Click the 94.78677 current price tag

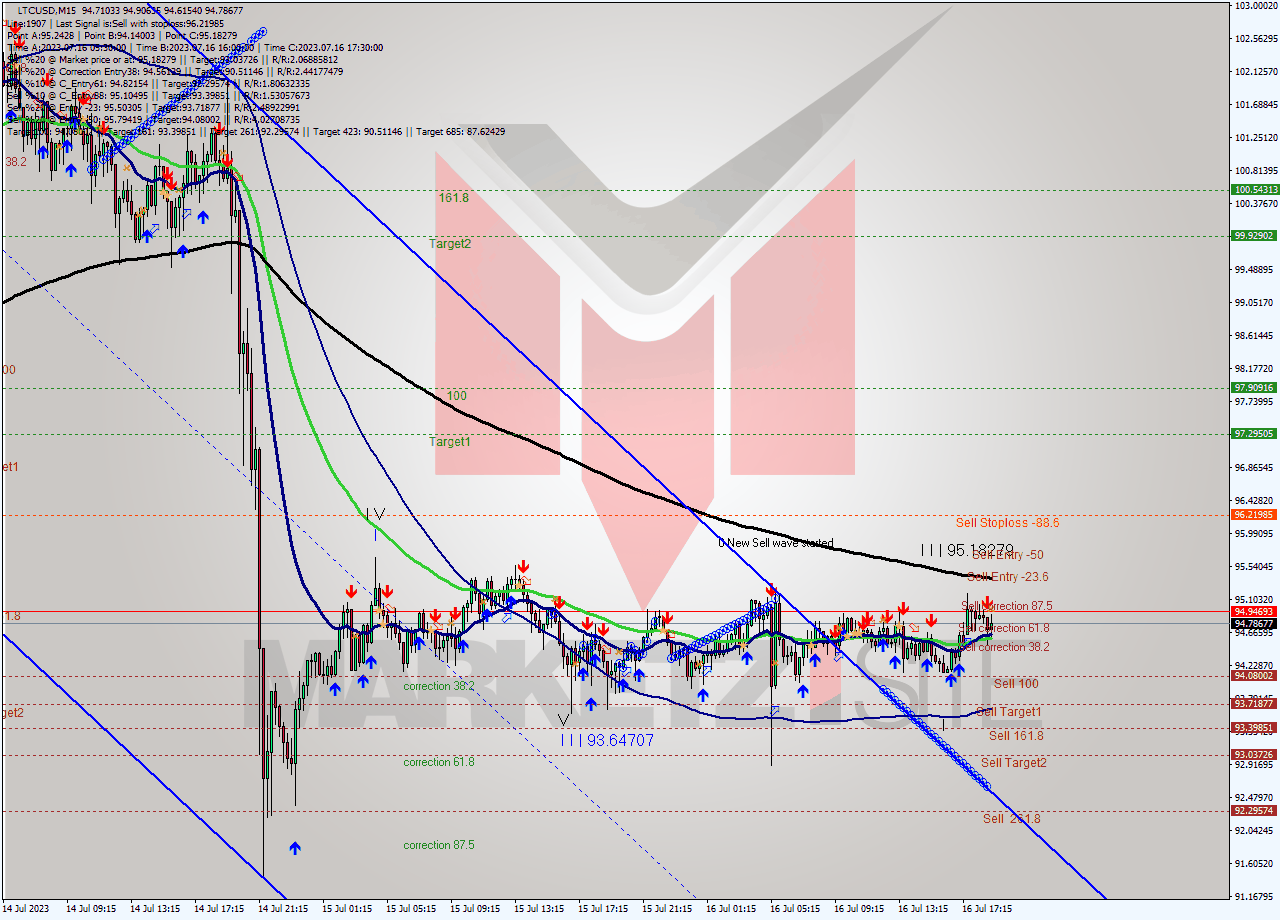[x=1254, y=623]
